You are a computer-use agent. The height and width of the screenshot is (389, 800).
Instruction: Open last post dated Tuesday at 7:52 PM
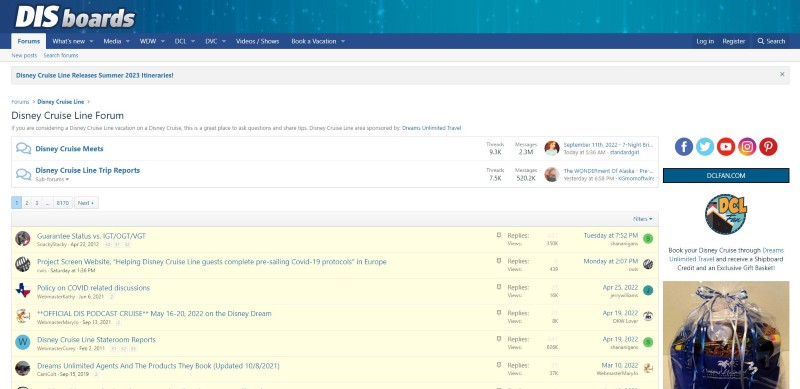pos(611,235)
